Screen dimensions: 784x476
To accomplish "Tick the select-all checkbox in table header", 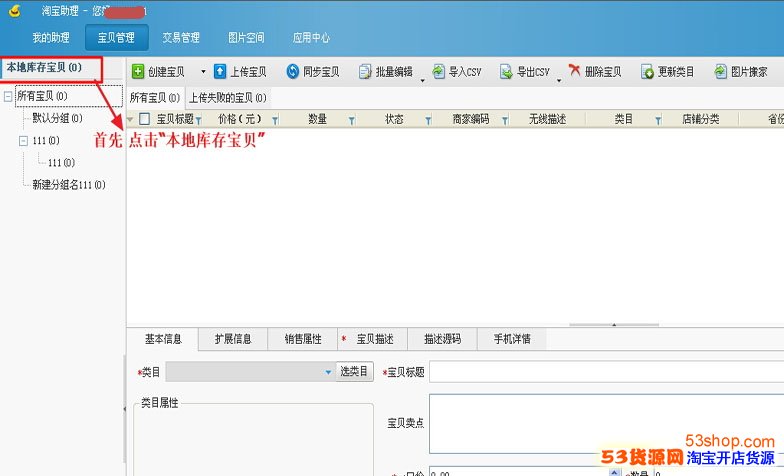I will (x=144, y=119).
